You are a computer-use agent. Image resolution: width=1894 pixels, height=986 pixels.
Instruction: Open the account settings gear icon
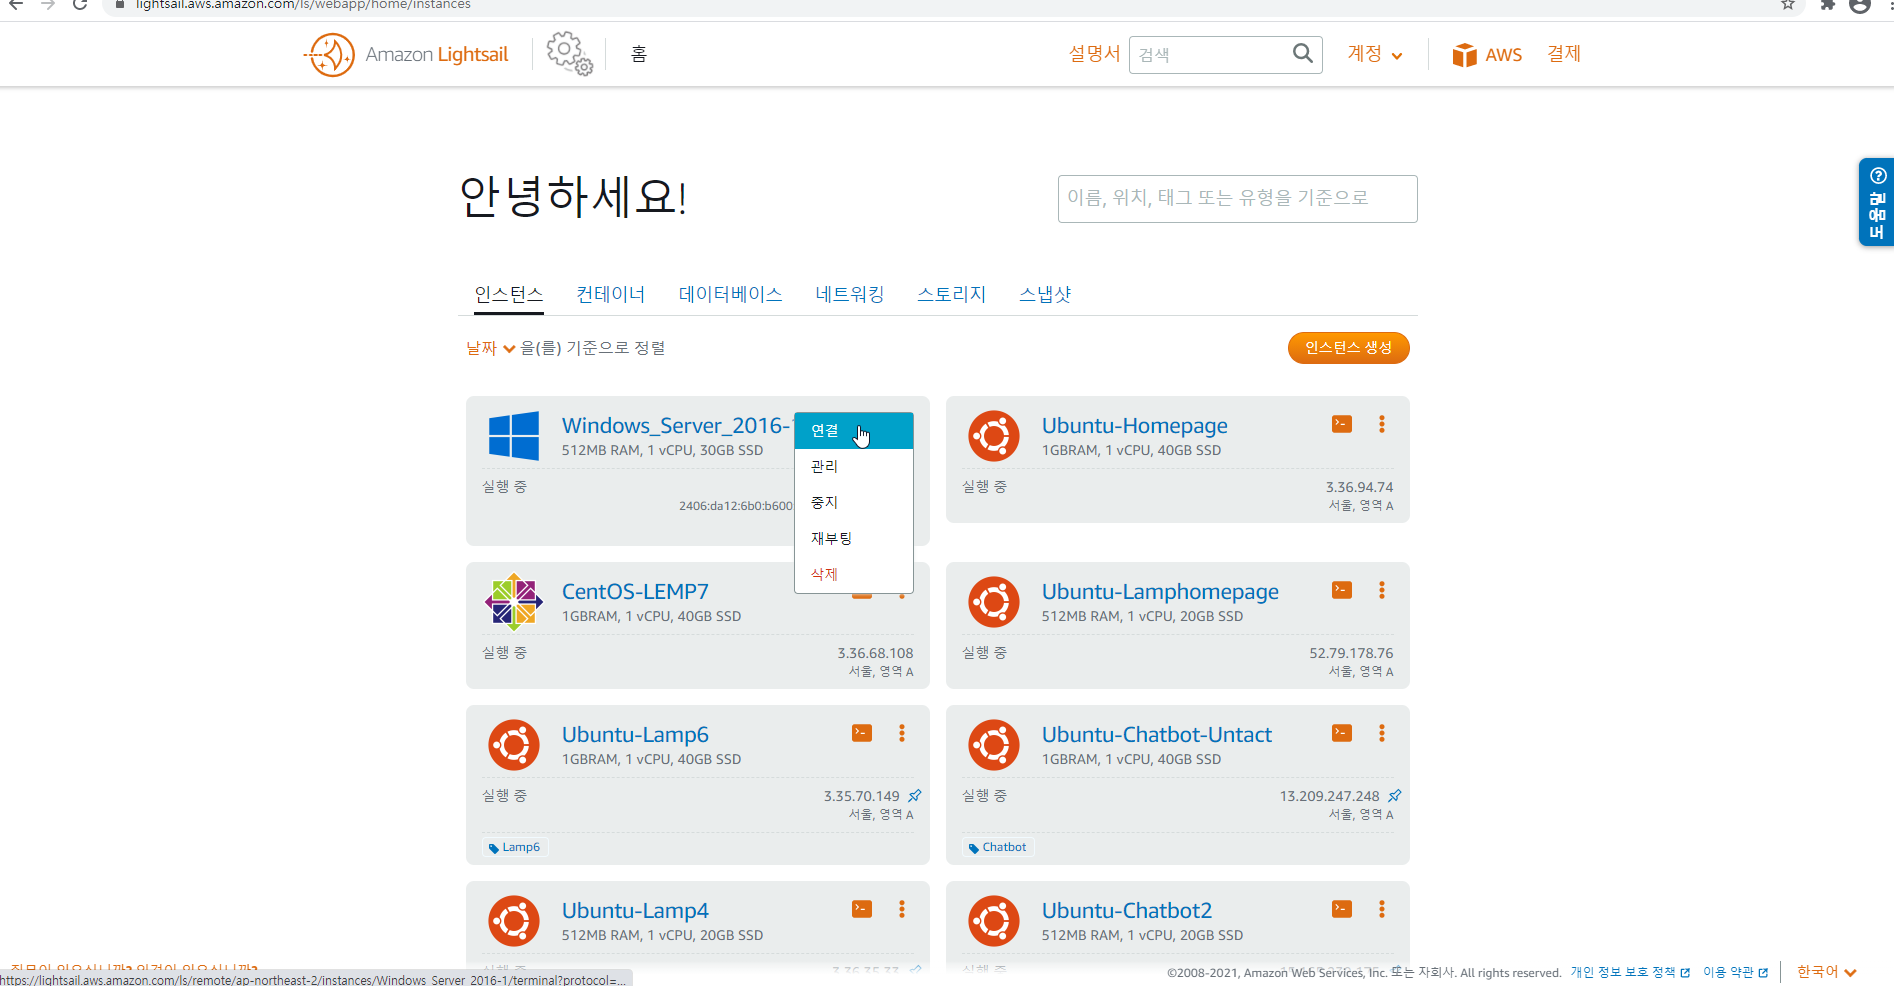(x=569, y=53)
